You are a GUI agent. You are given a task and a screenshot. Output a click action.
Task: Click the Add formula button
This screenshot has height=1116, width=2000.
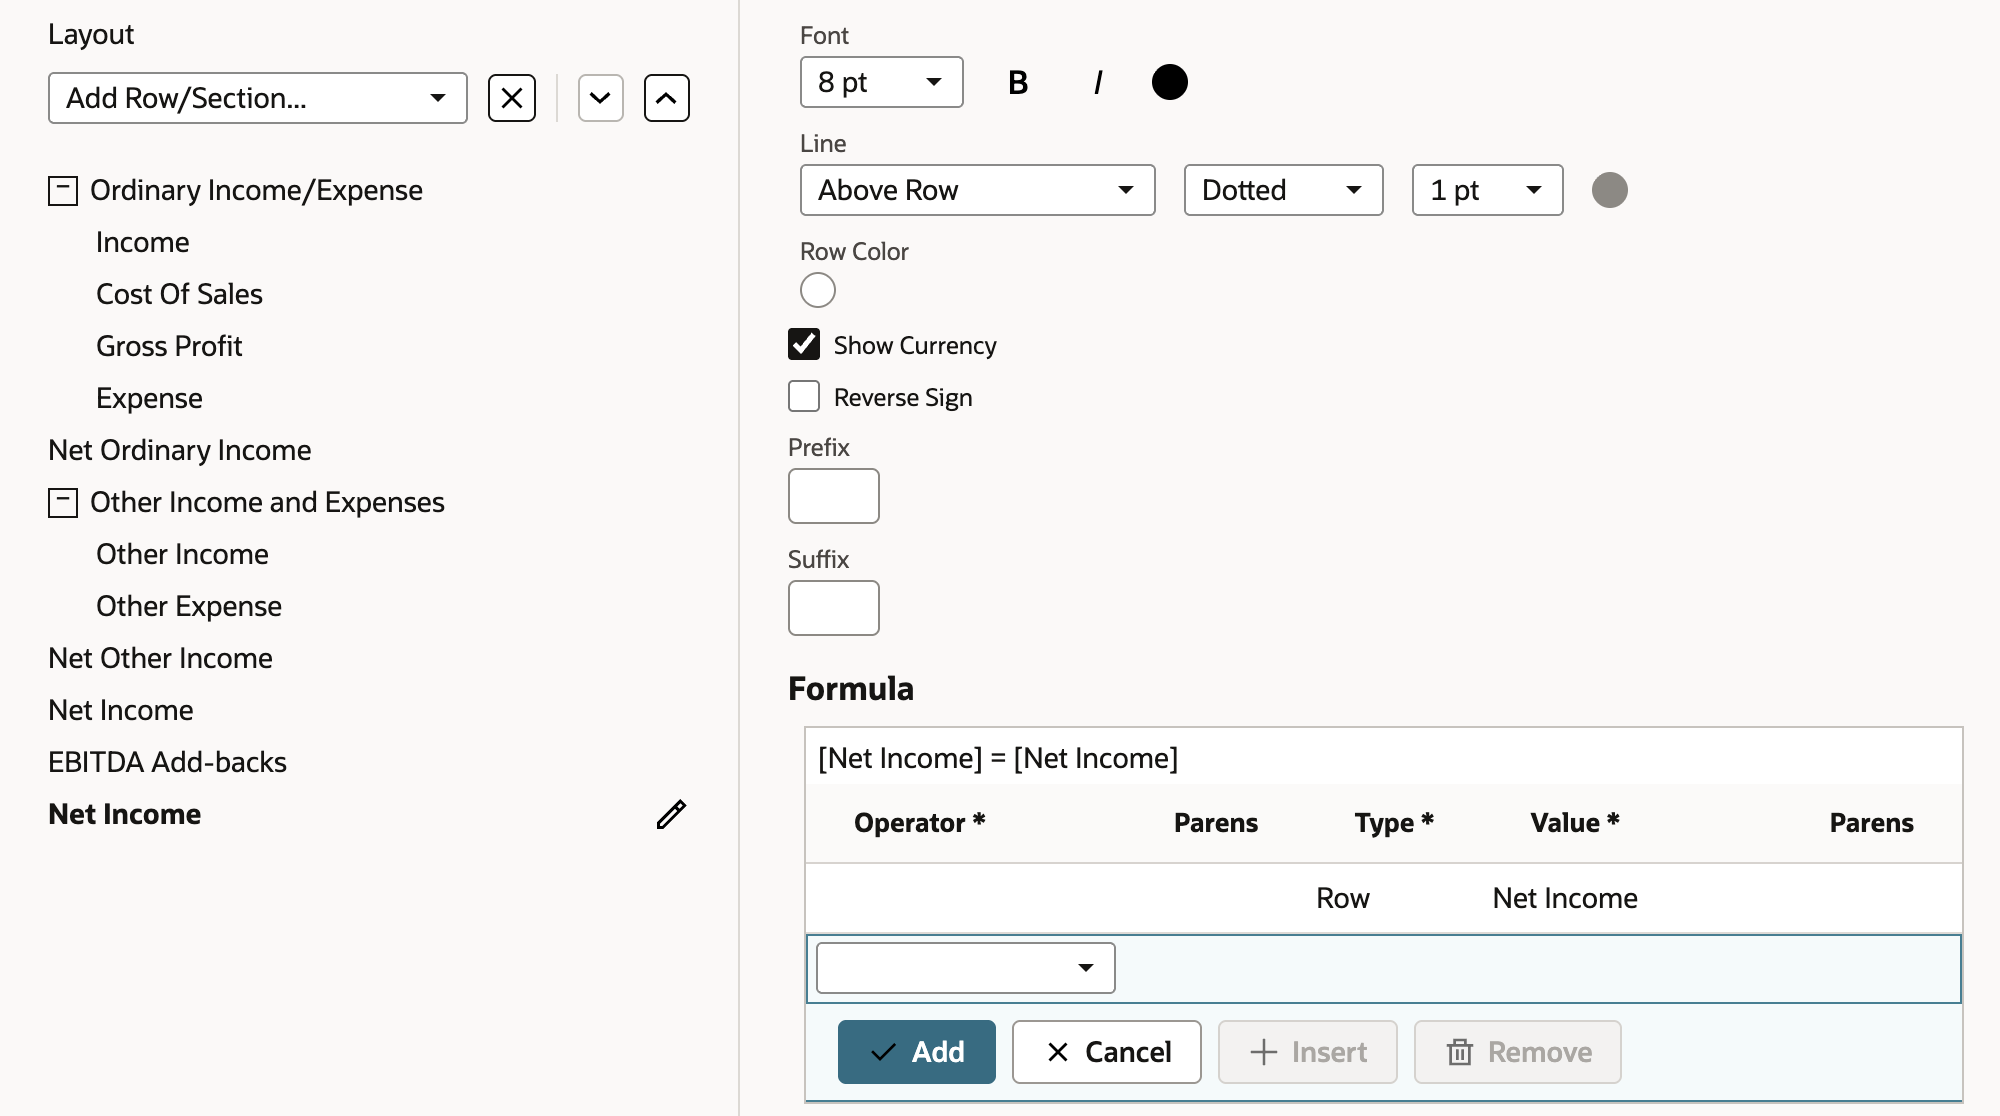pyautogui.click(x=917, y=1052)
